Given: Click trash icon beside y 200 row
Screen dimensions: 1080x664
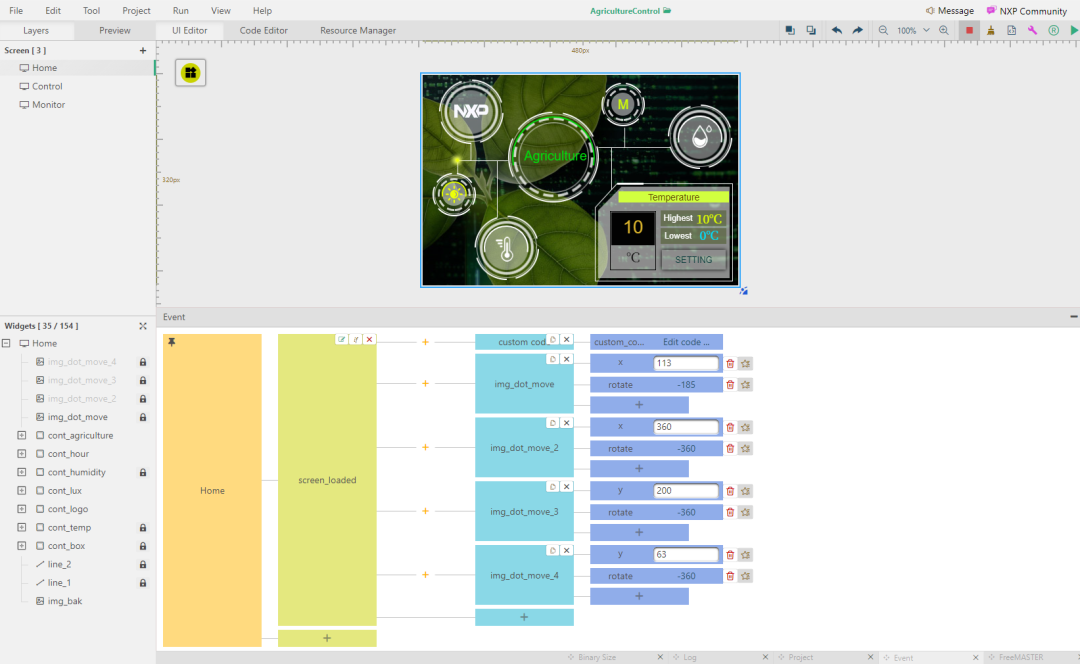Looking at the screenshot, I should click(x=730, y=490).
